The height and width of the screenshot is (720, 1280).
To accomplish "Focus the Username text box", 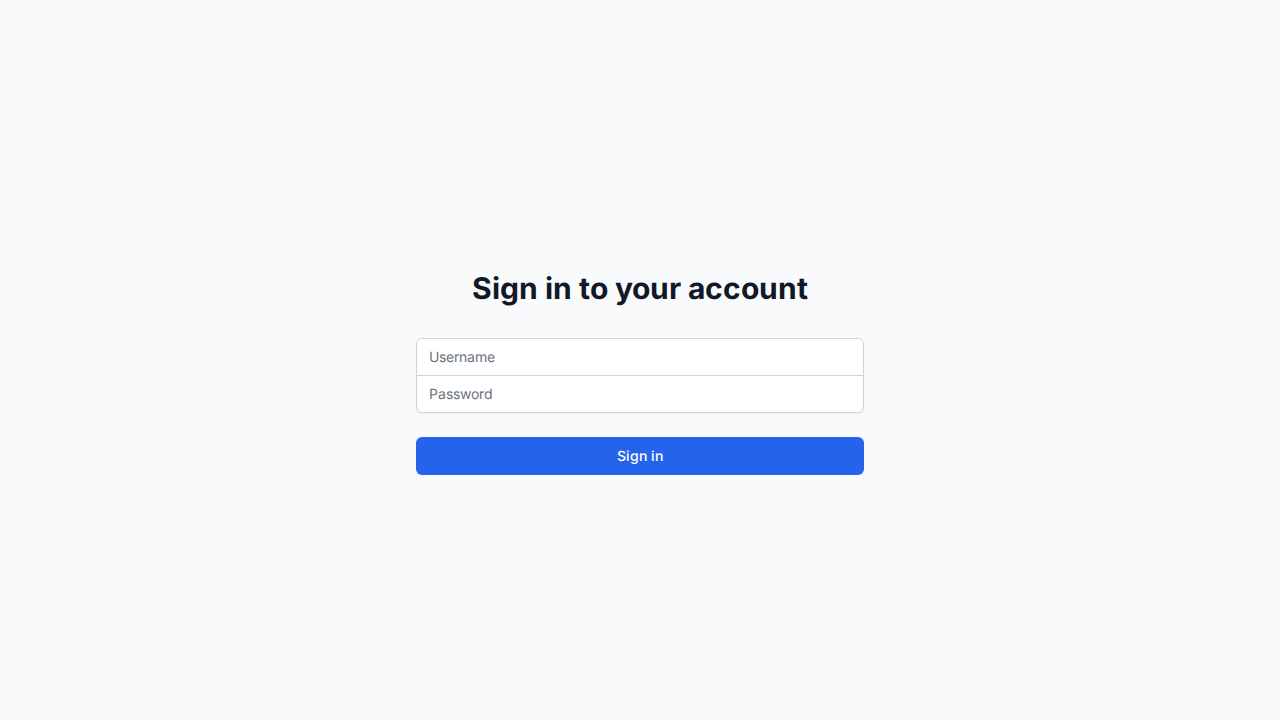I will 640,357.
